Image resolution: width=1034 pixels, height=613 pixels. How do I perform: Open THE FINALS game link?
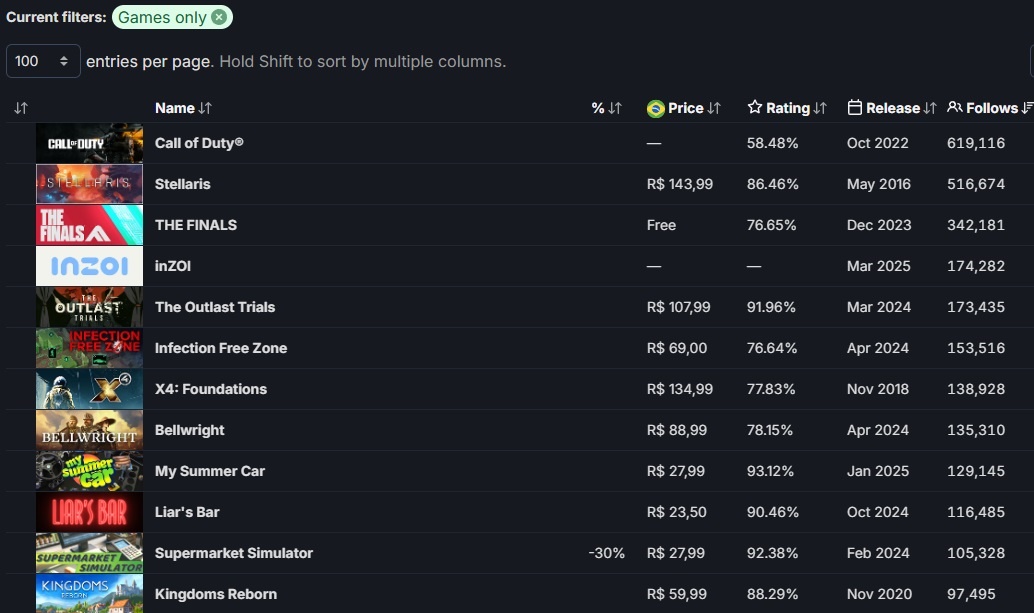(196, 225)
